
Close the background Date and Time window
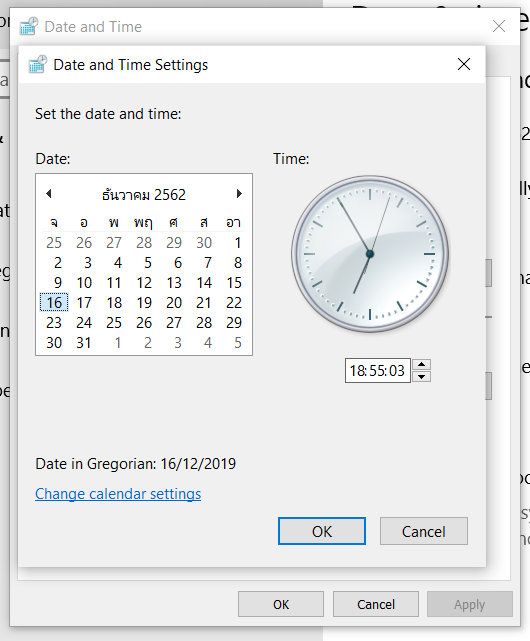(x=499, y=26)
